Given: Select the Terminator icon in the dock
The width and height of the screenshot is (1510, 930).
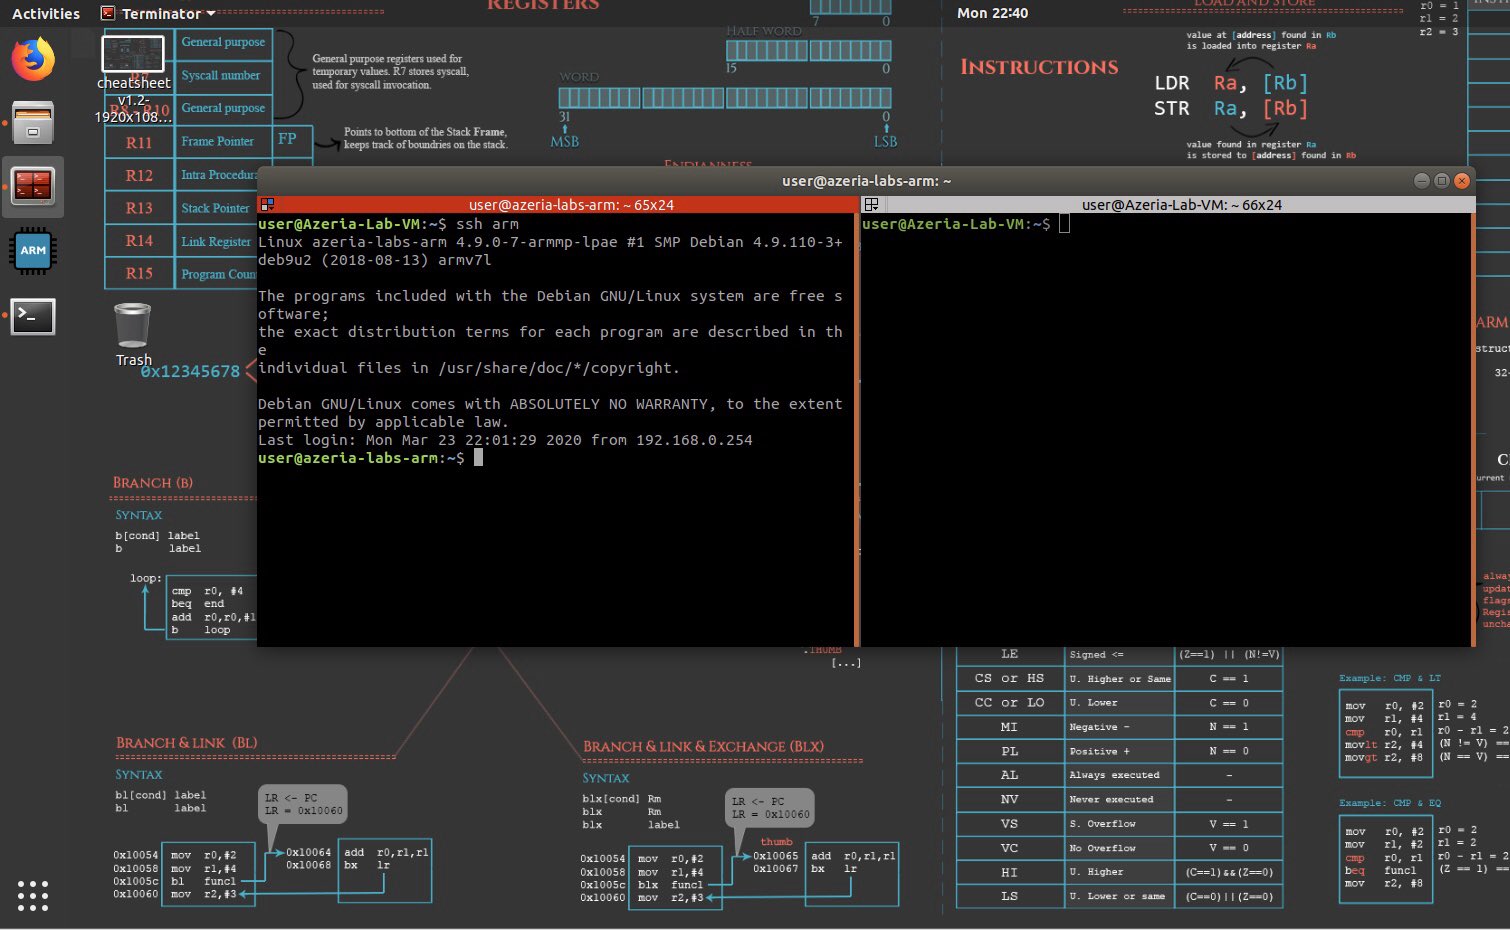Looking at the screenshot, I should (x=33, y=187).
